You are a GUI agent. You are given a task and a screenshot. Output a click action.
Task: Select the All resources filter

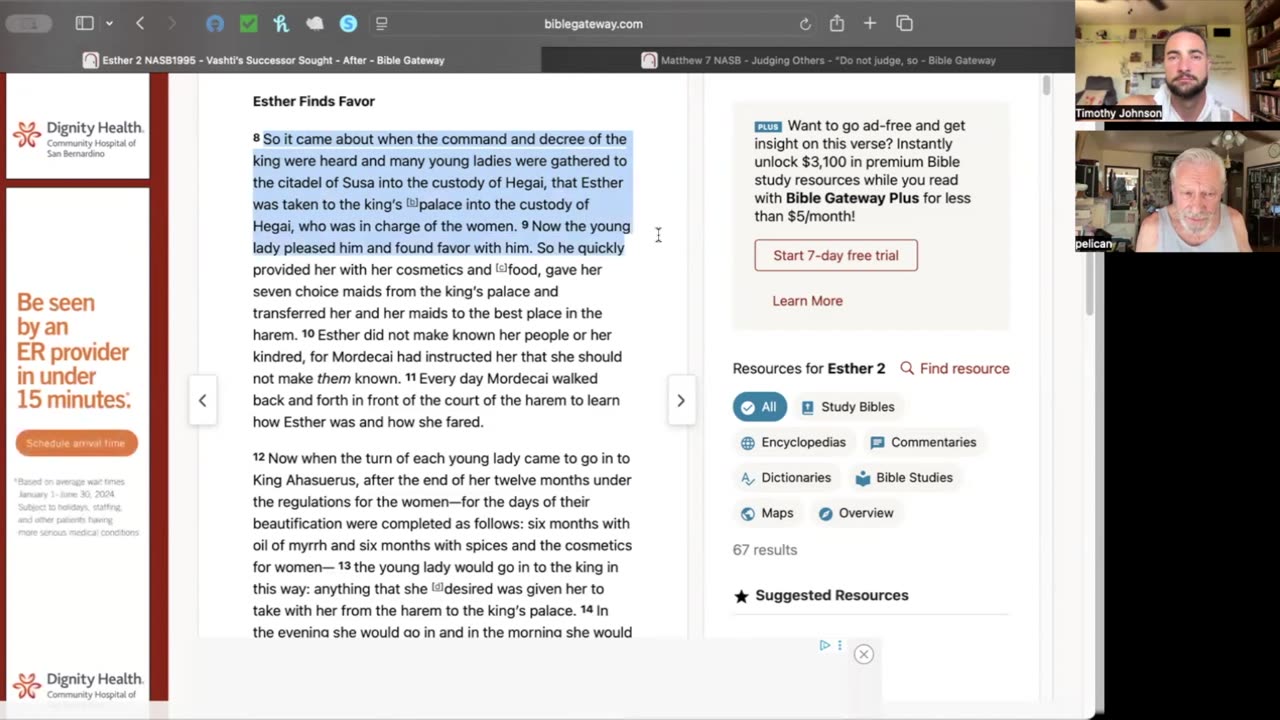click(760, 407)
